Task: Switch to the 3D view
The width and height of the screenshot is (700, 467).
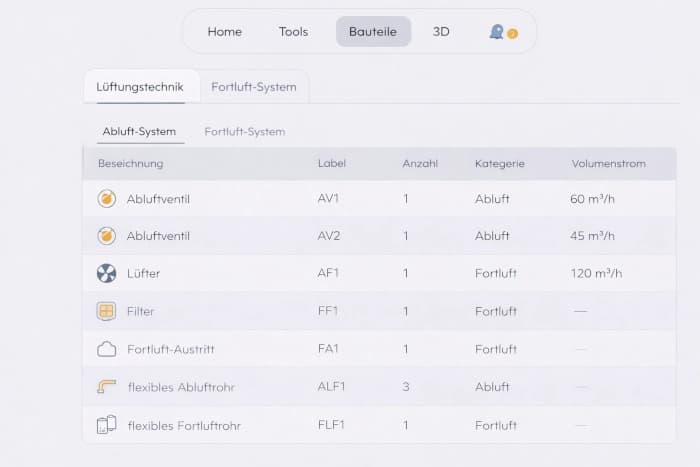Action: [441, 32]
